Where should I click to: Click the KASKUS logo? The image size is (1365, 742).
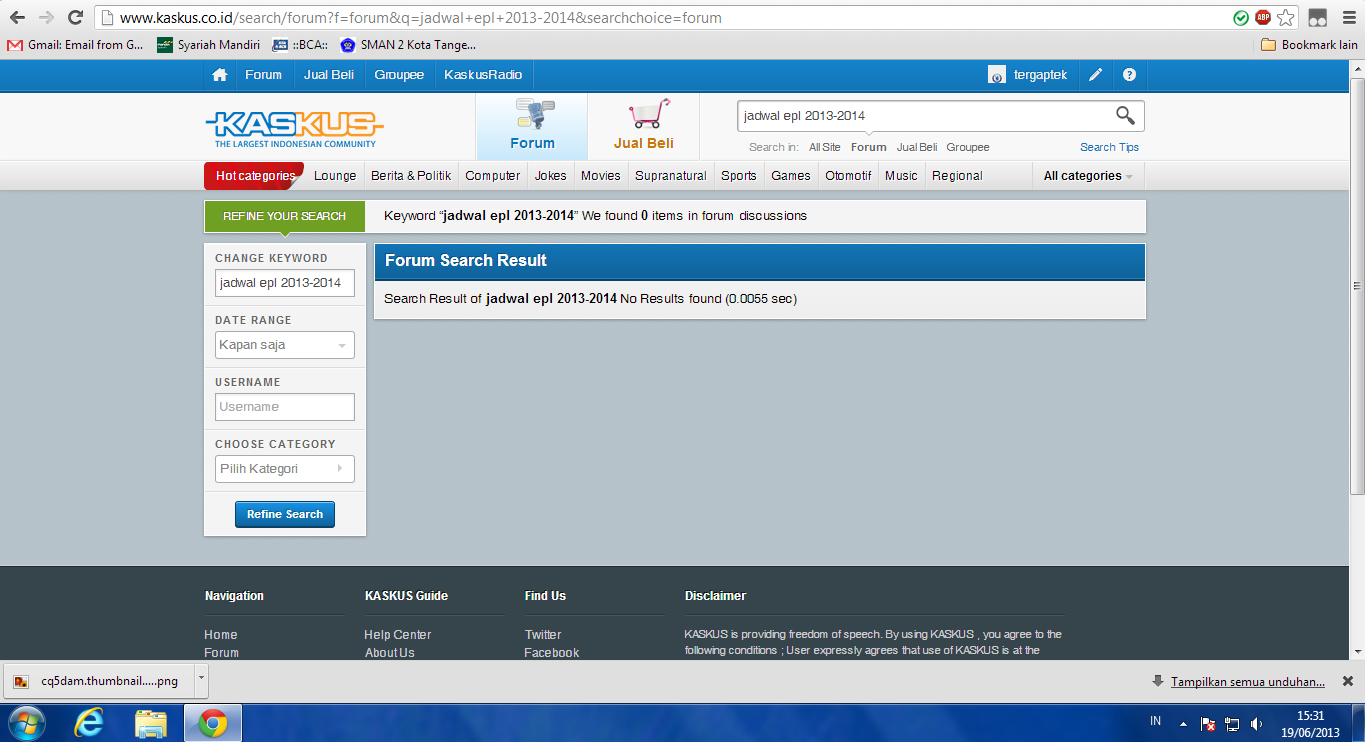point(294,129)
